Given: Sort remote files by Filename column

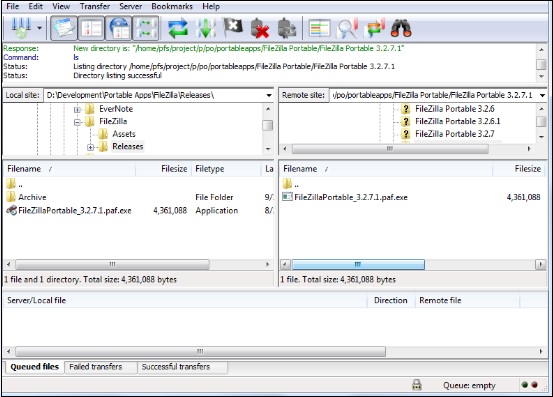Looking at the screenshot, I should point(386,169).
